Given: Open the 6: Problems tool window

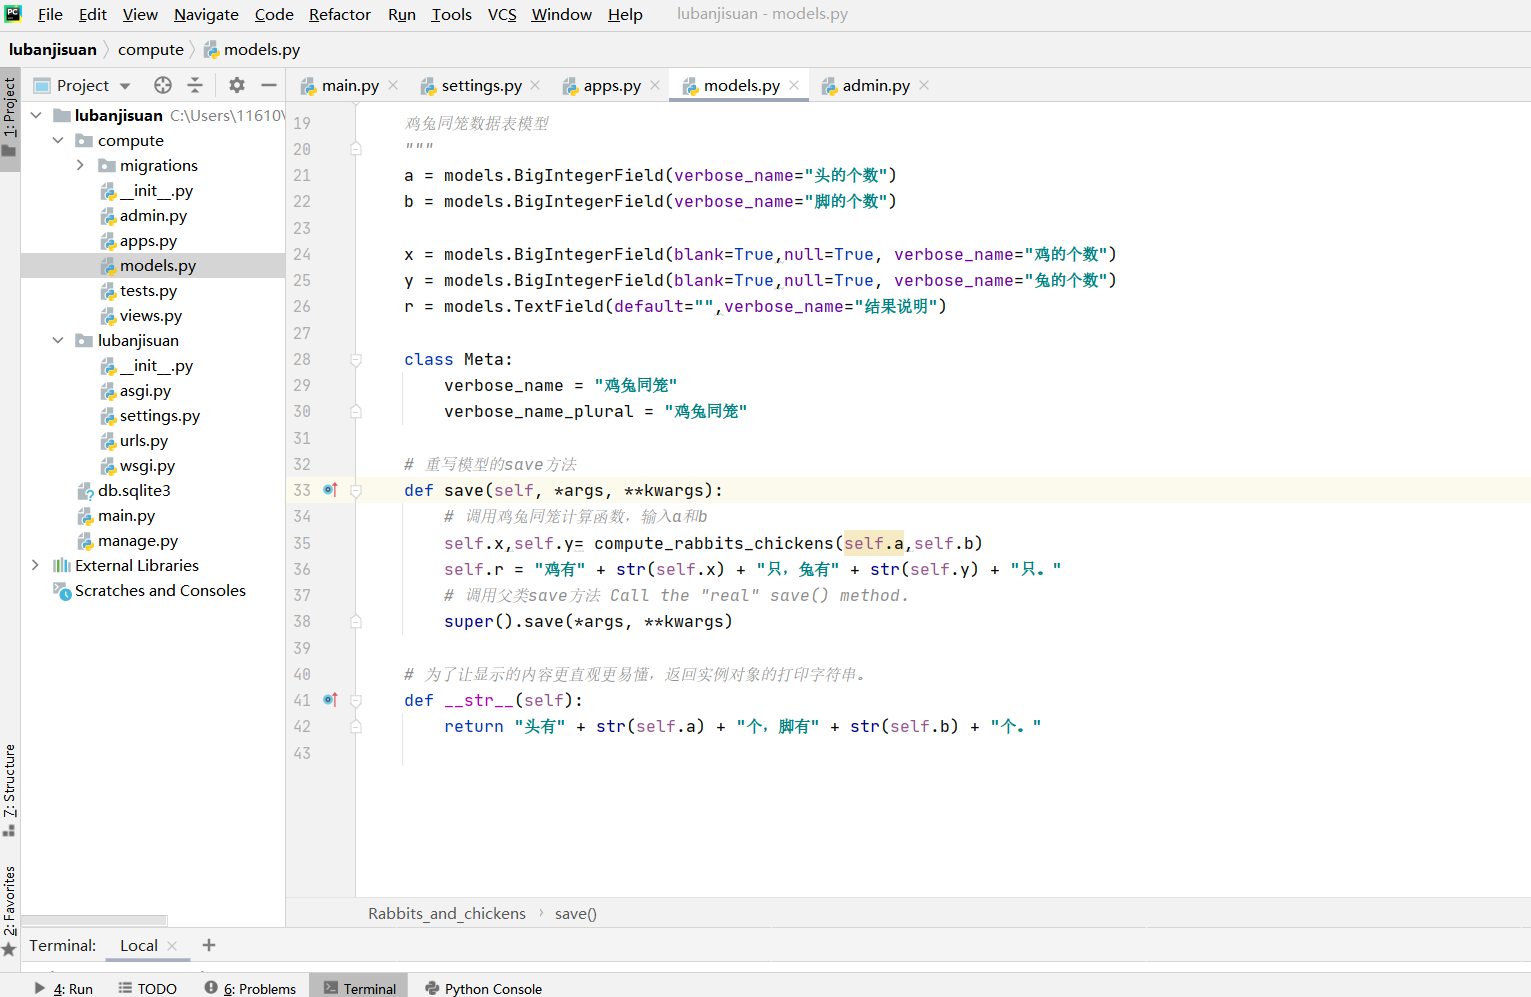Looking at the screenshot, I should (x=251, y=988).
